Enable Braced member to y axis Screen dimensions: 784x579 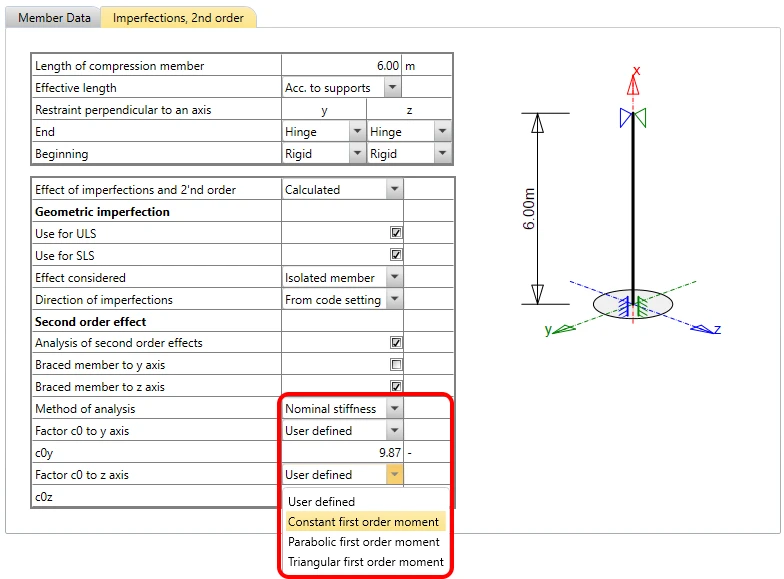(x=396, y=364)
